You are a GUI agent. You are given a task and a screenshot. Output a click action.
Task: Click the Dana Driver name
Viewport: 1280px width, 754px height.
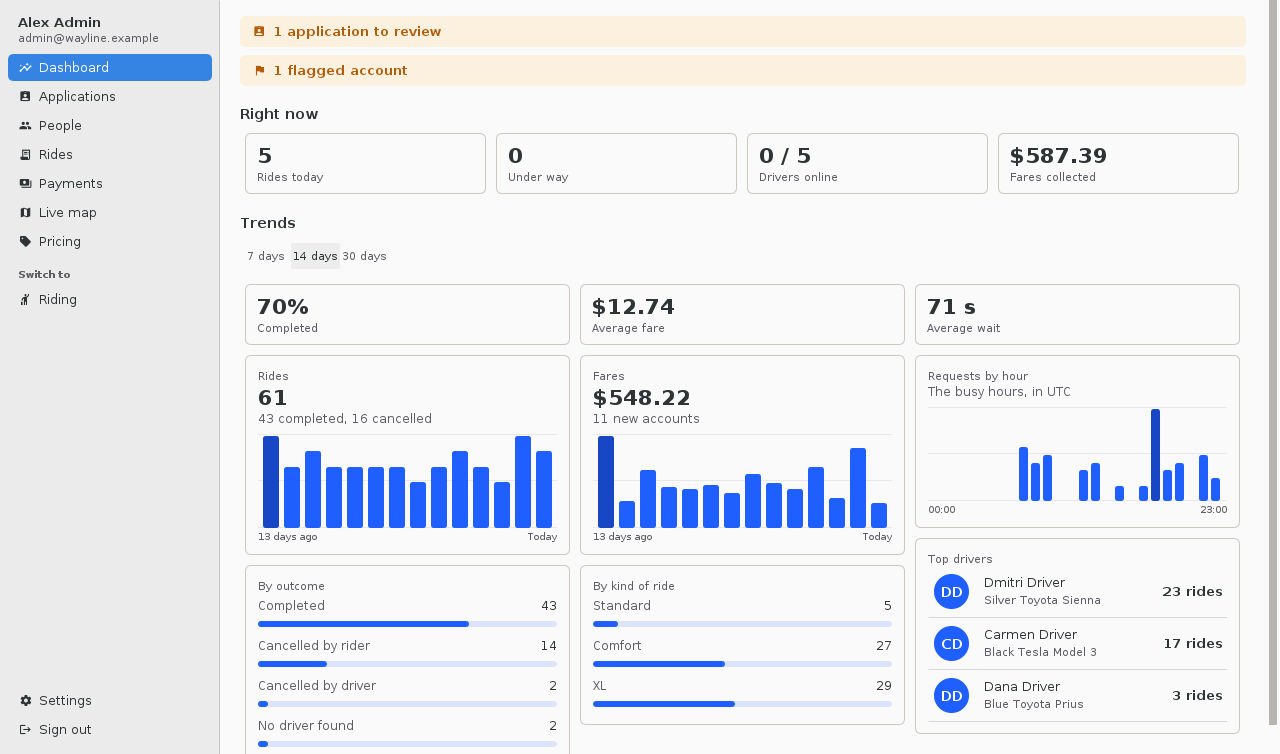pyautogui.click(x=1022, y=687)
